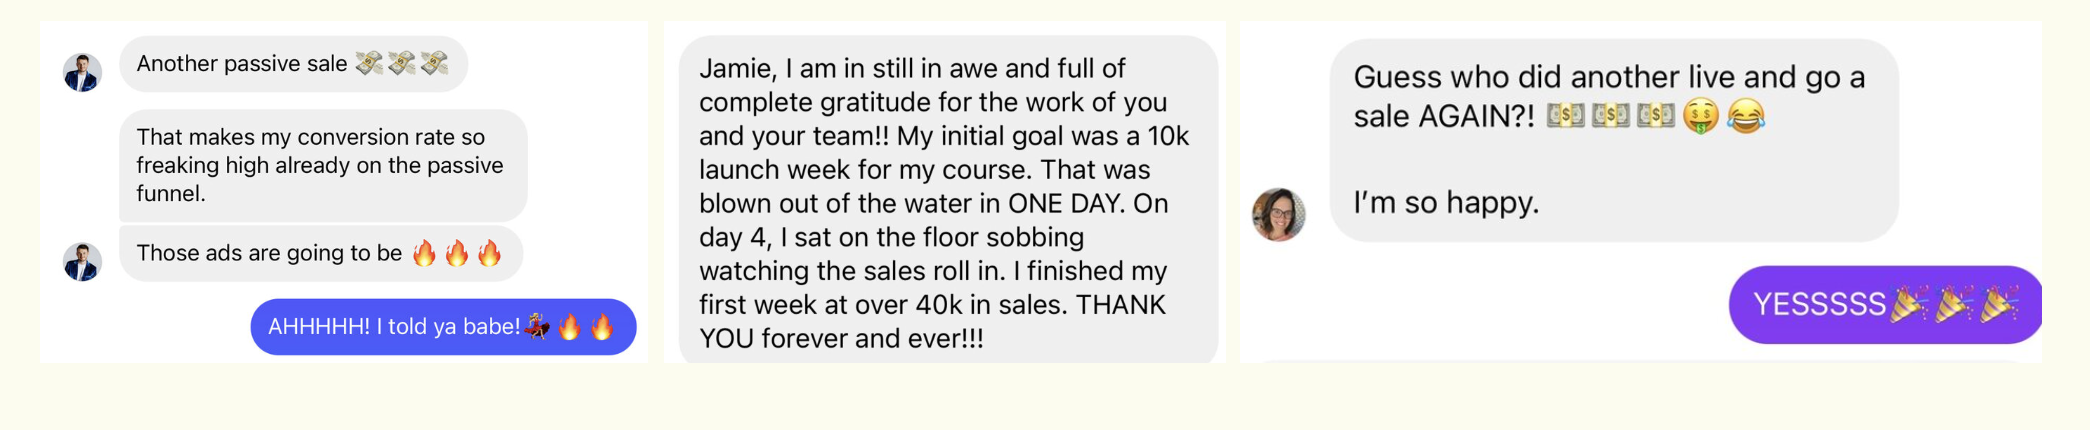The image size is (2090, 430).
Task: Open the woman's avatar beside "I'm so happy."
Action: [1279, 214]
